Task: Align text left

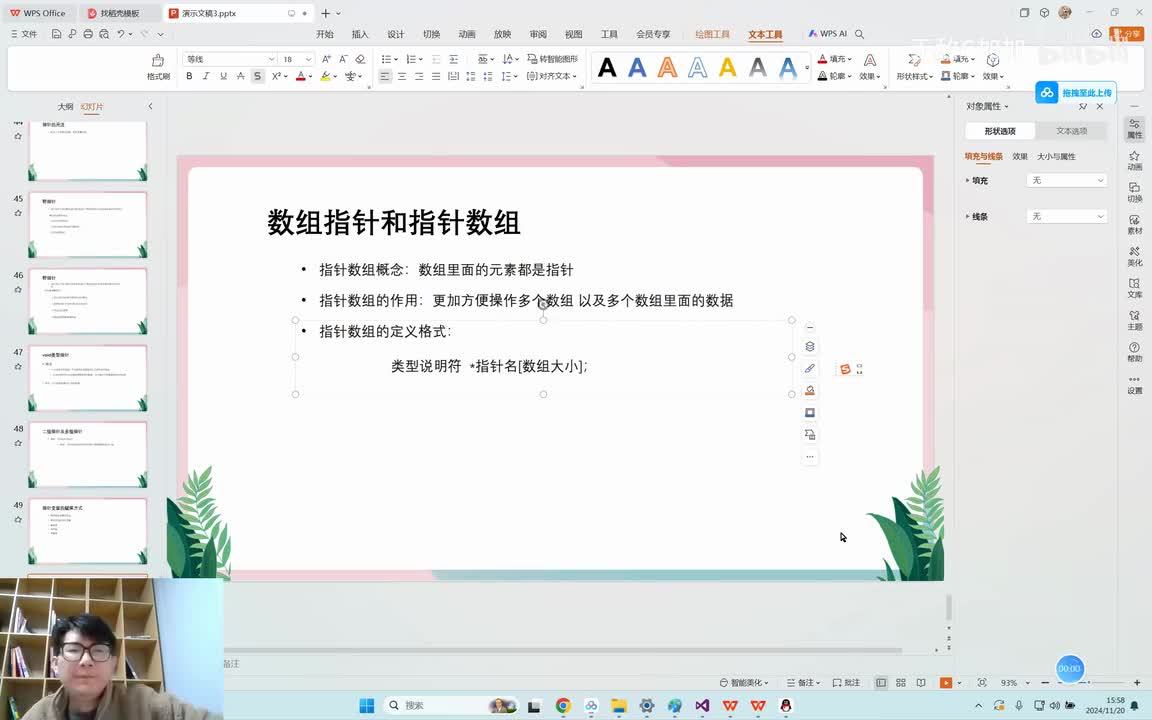Action: (385, 76)
